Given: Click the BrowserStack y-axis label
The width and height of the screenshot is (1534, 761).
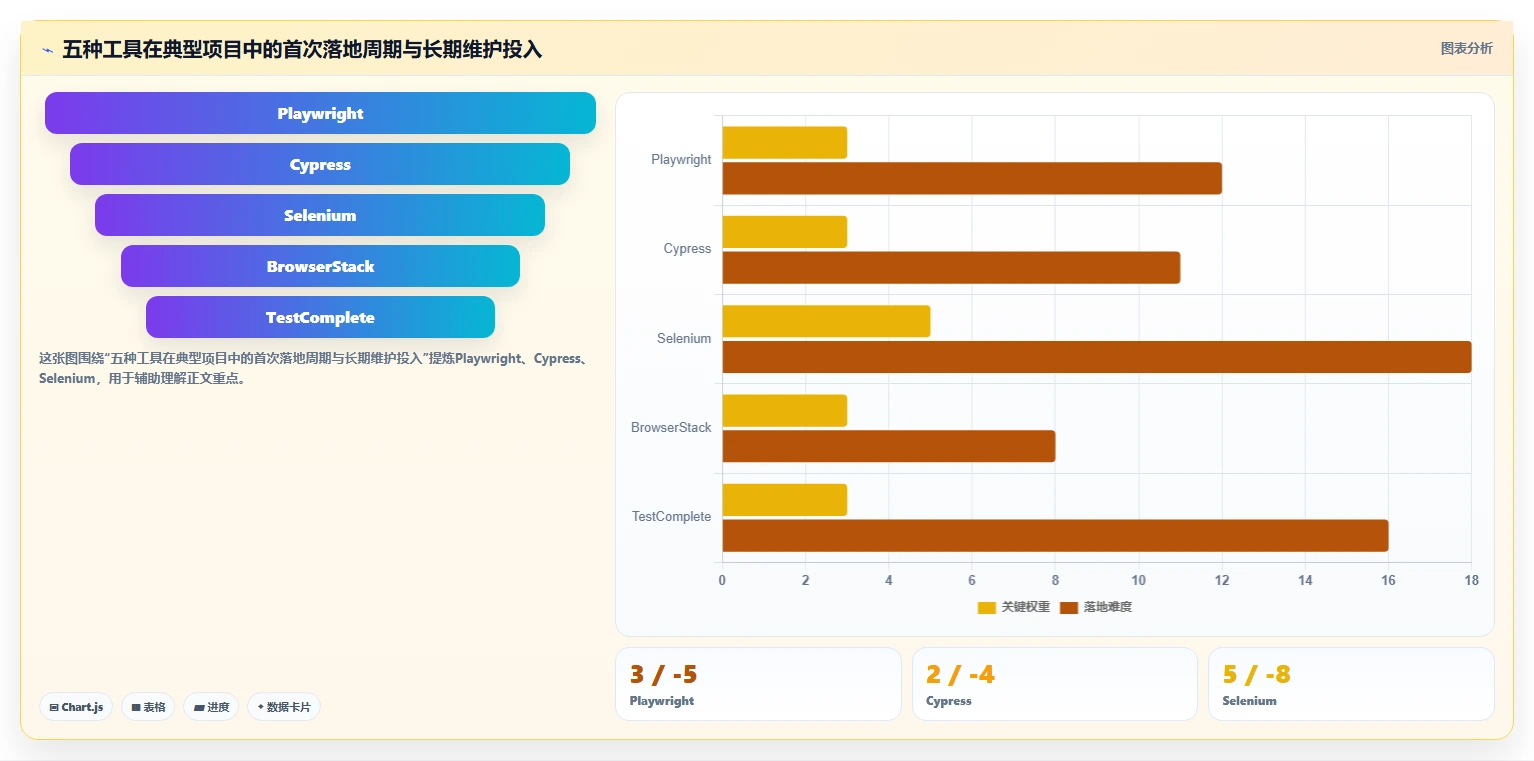Looking at the screenshot, I should click(x=671, y=428).
